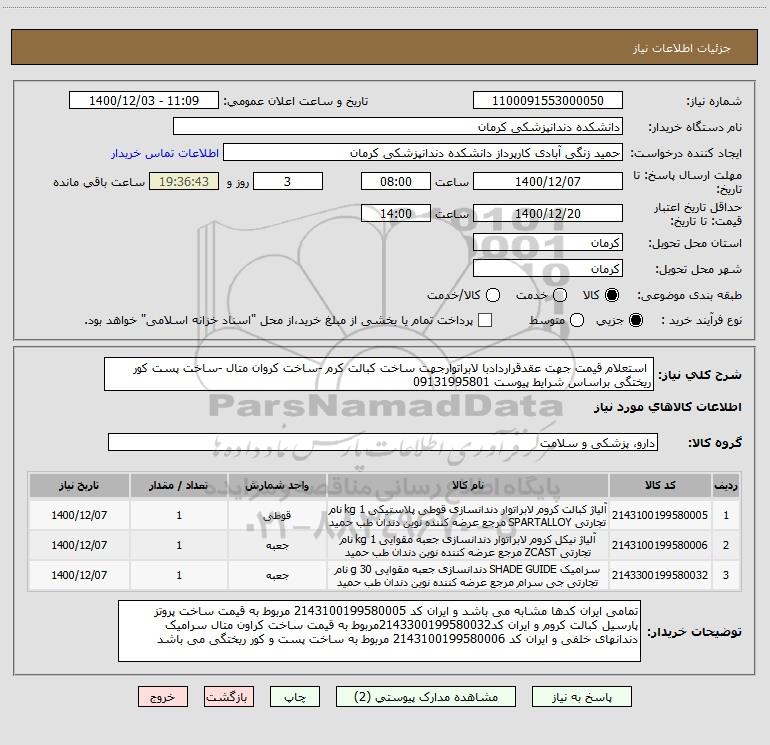Toggle the اسناد خزانه اسلامی payment checkbox
Screen dimensions: 770x745
485,320
